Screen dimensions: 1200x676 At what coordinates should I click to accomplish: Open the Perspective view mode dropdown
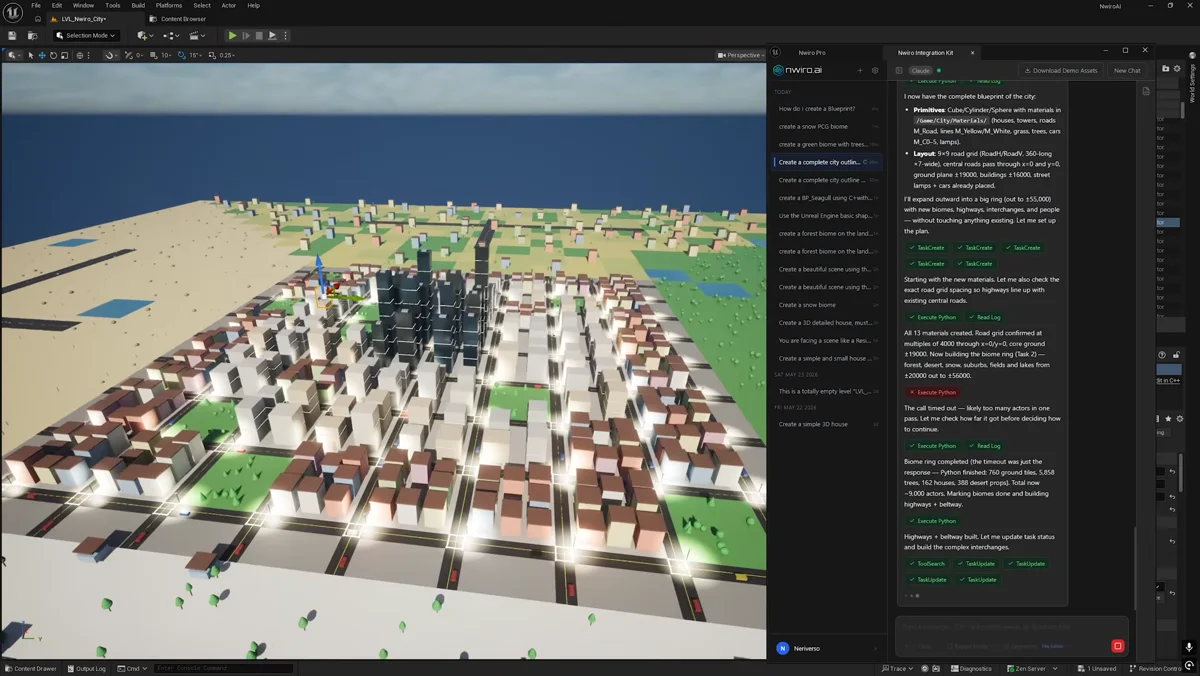740,55
